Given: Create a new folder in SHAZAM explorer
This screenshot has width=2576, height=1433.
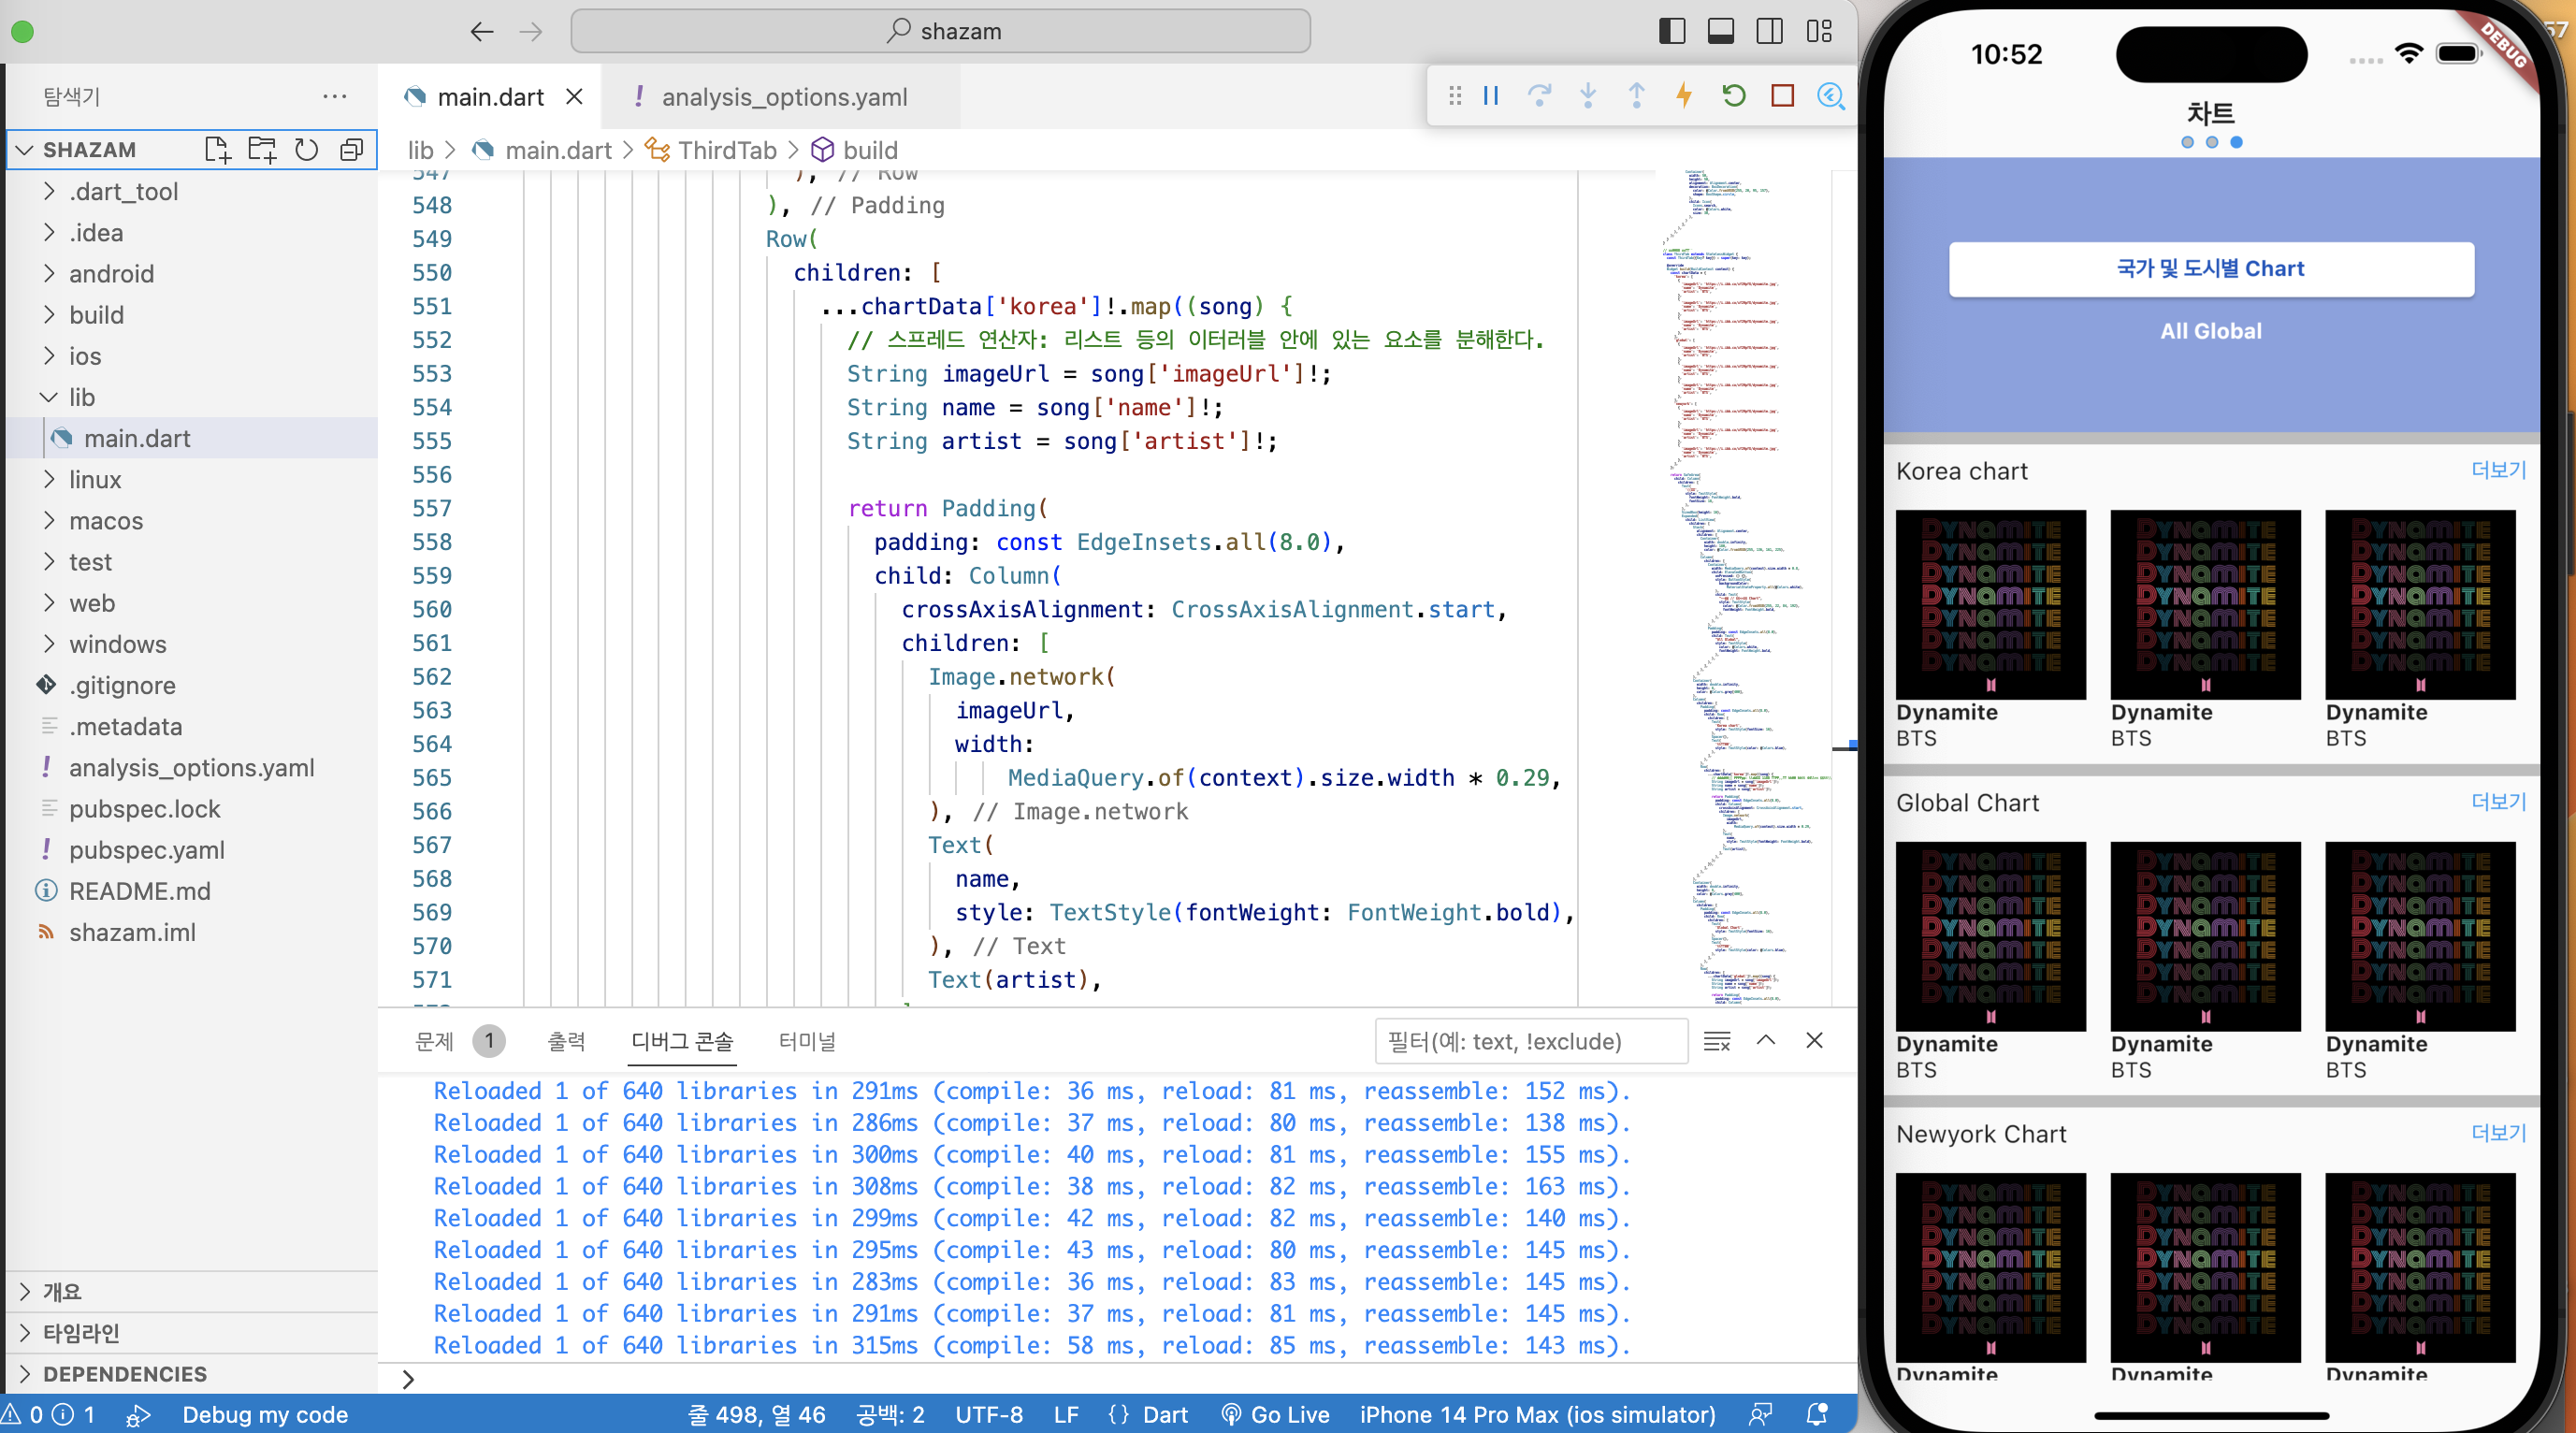Looking at the screenshot, I should 262,150.
